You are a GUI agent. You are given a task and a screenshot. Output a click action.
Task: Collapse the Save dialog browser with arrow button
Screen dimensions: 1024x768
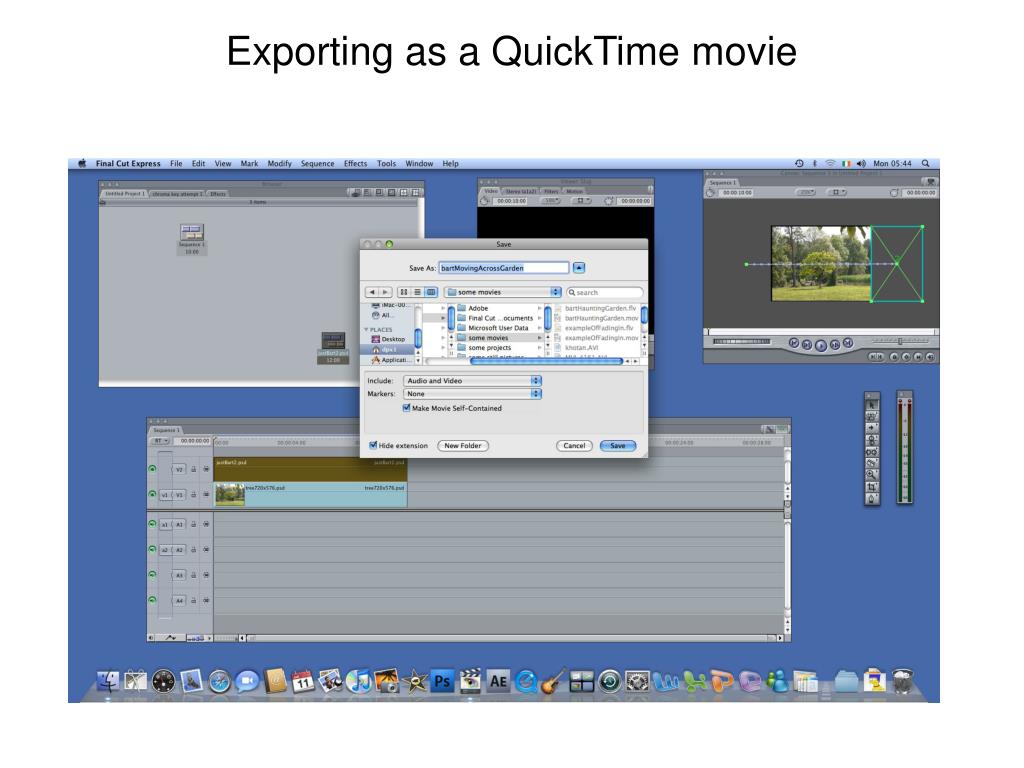(579, 268)
